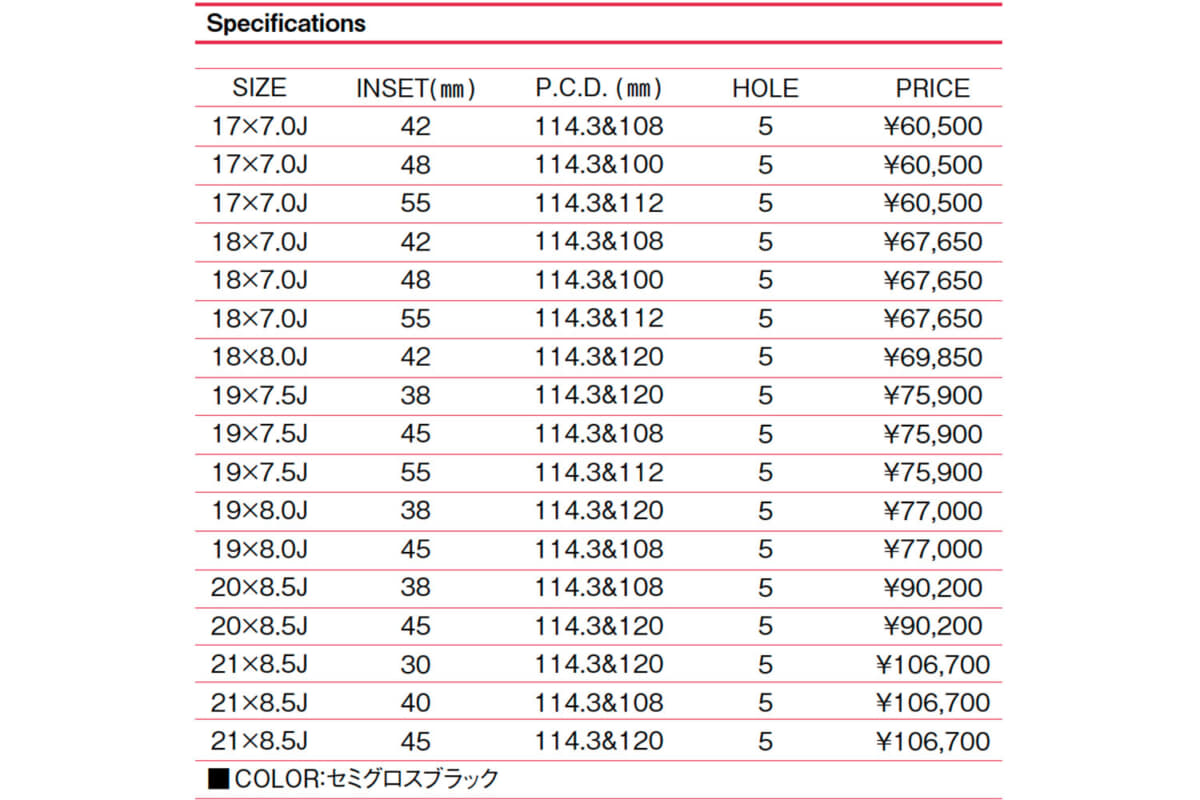Select the INSET(mm) column header
Screen dimensions: 1200x800
click(x=416, y=88)
